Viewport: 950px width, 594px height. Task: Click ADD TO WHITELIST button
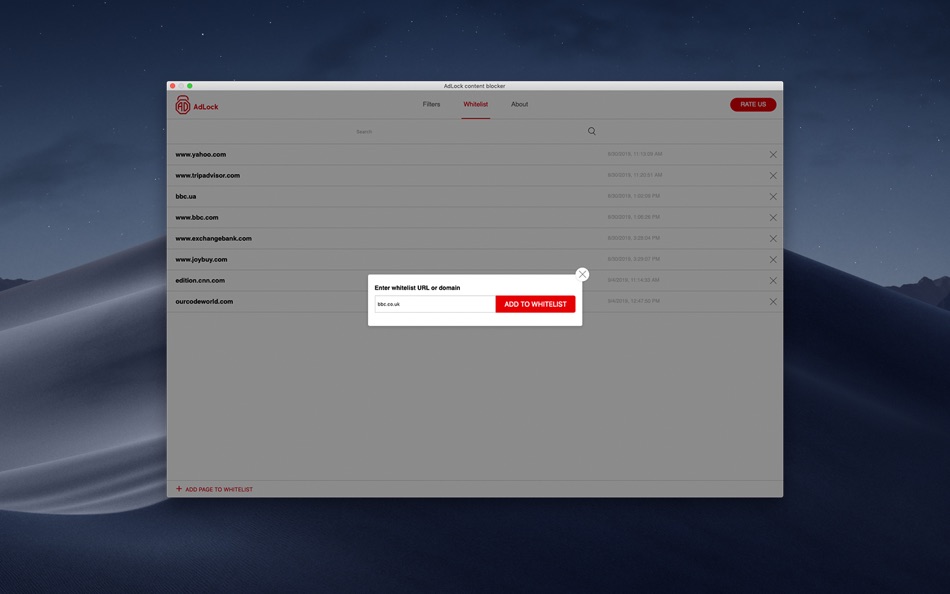pos(535,302)
